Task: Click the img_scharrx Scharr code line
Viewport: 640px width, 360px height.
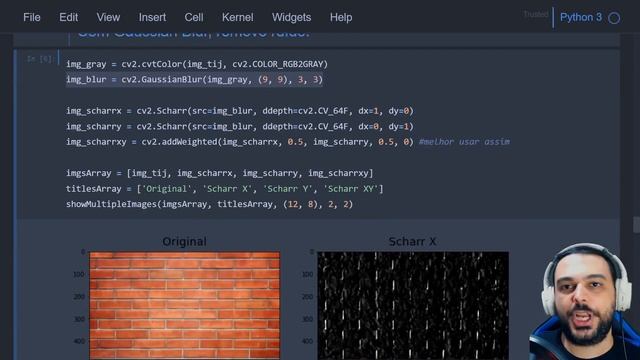Action: click(x=240, y=111)
